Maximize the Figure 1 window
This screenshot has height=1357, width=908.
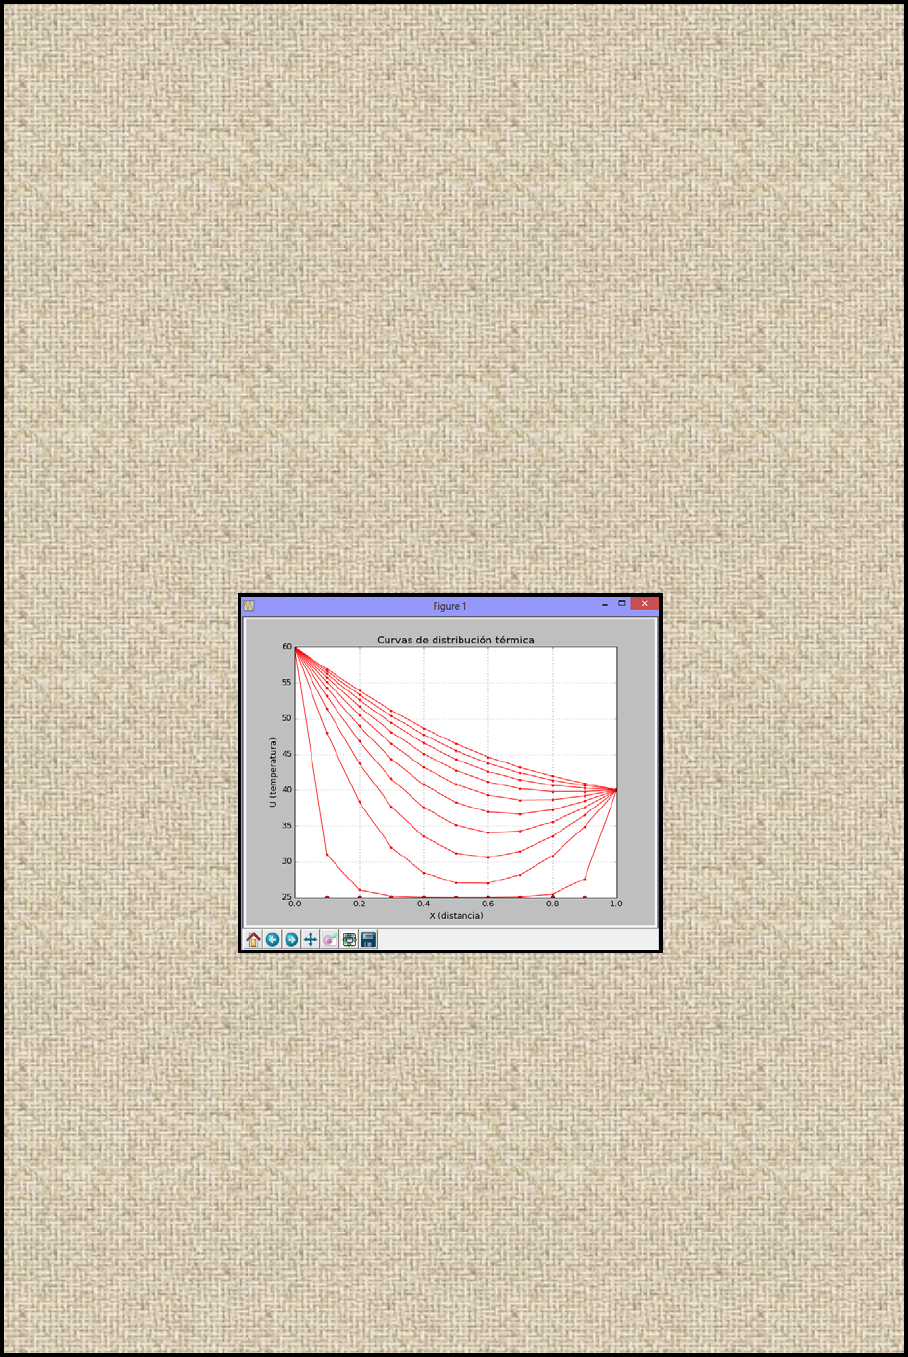(x=622, y=604)
